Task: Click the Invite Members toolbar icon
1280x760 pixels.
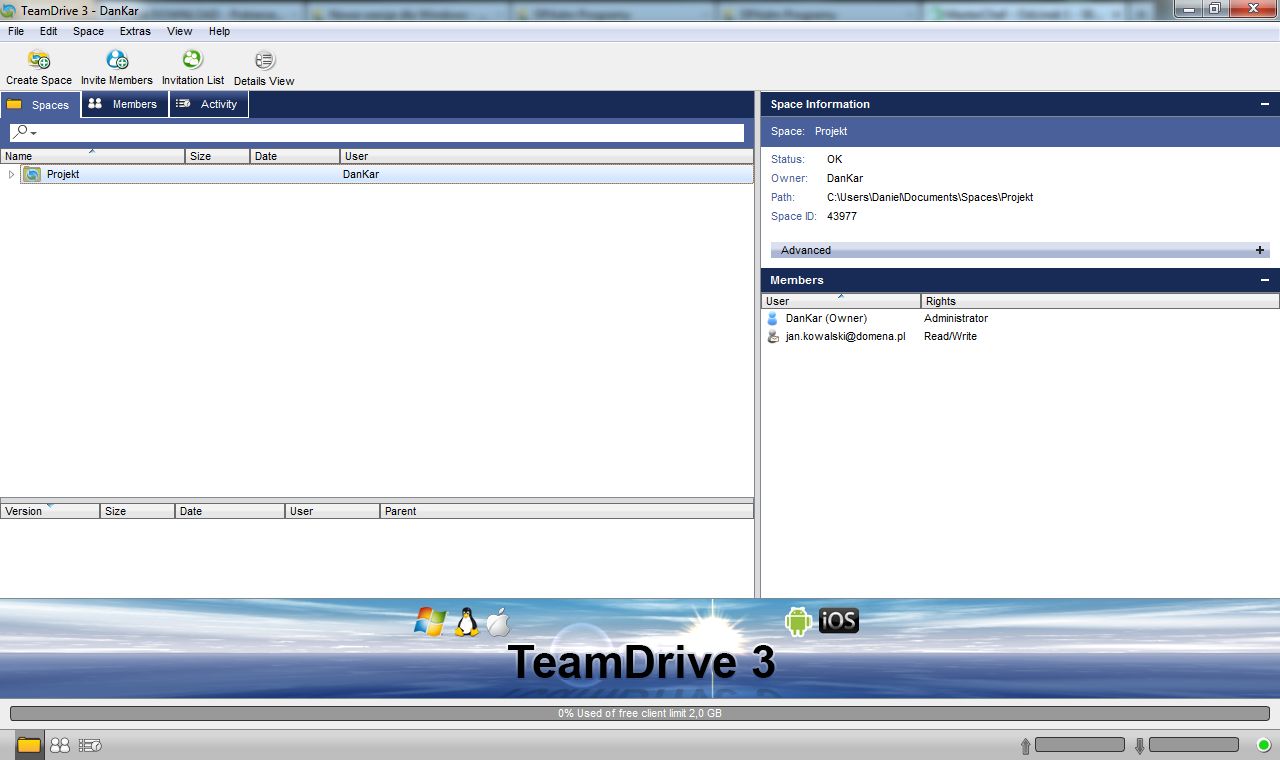Action: pyautogui.click(x=116, y=66)
